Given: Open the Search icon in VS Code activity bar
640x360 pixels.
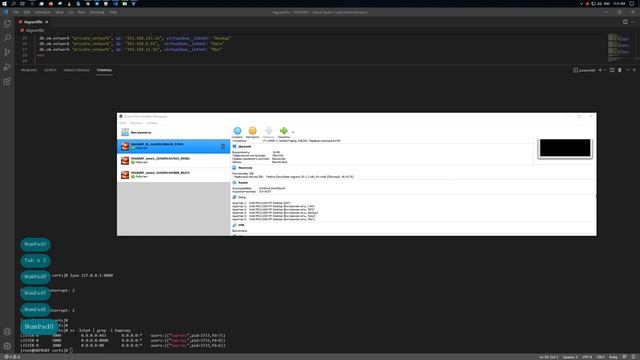Looking at the screenshot, I should 7,38.
